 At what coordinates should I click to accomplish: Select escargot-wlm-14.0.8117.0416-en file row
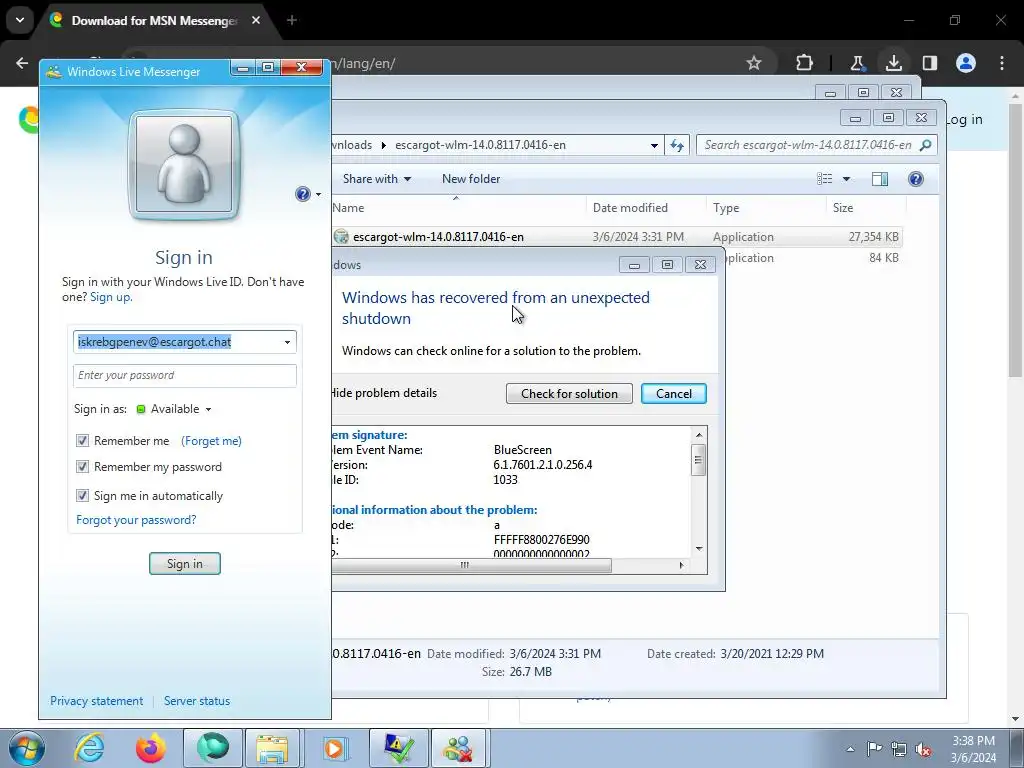(x=617, y=237)
